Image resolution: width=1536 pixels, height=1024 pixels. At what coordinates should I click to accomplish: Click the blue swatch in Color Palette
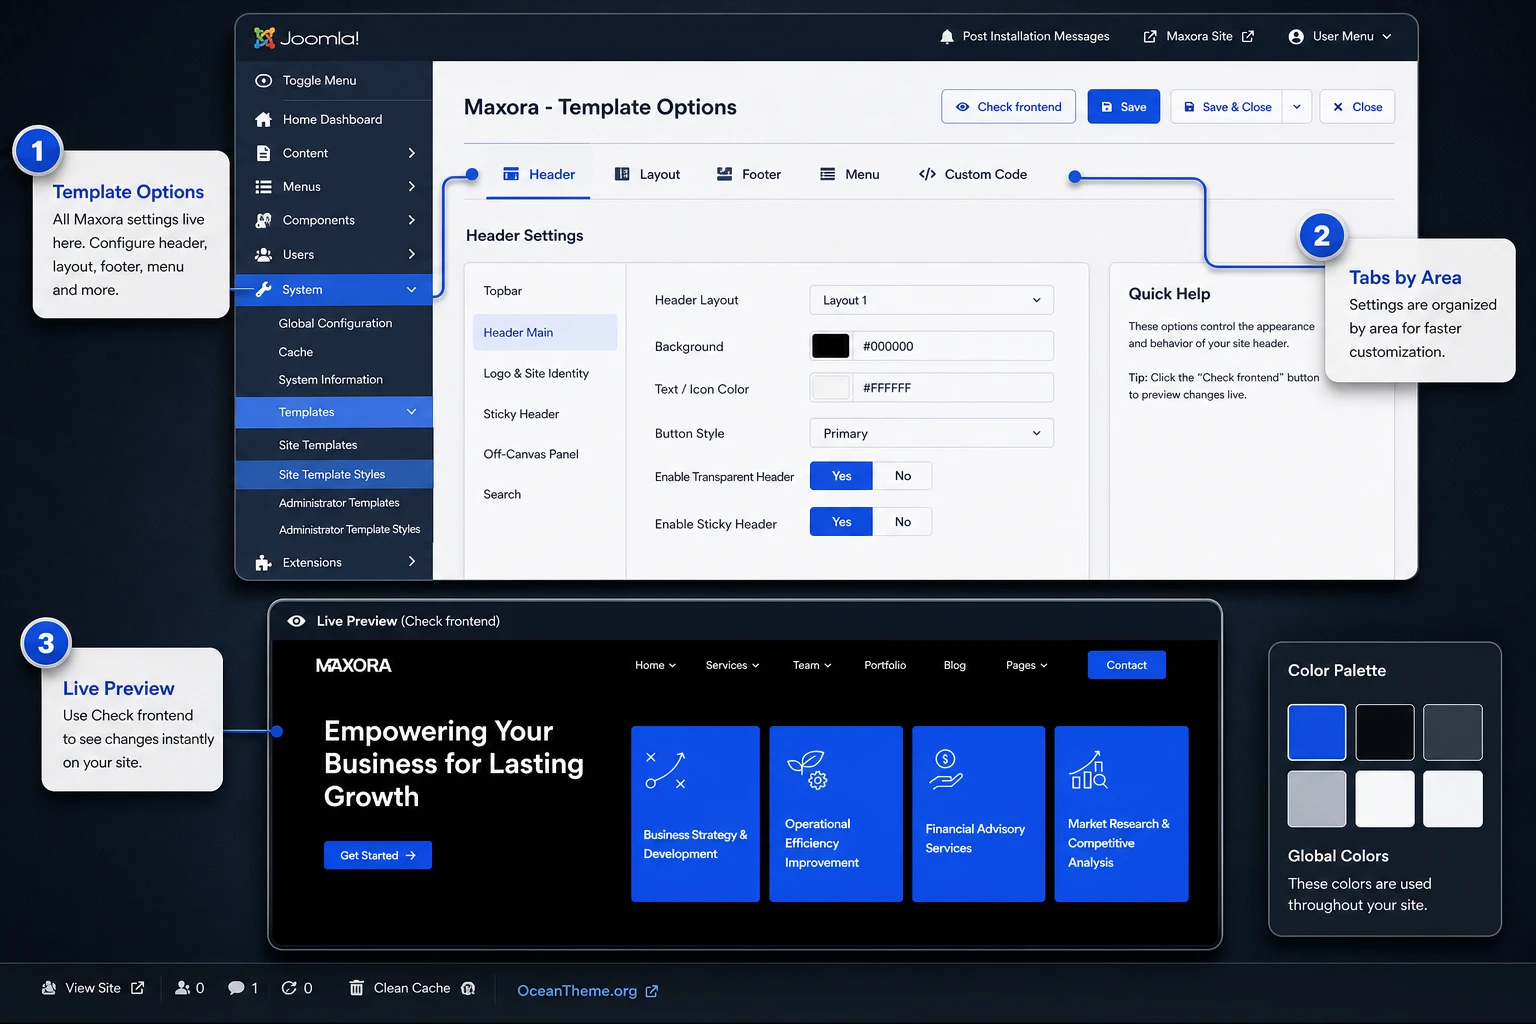(x=1317, y=732)
